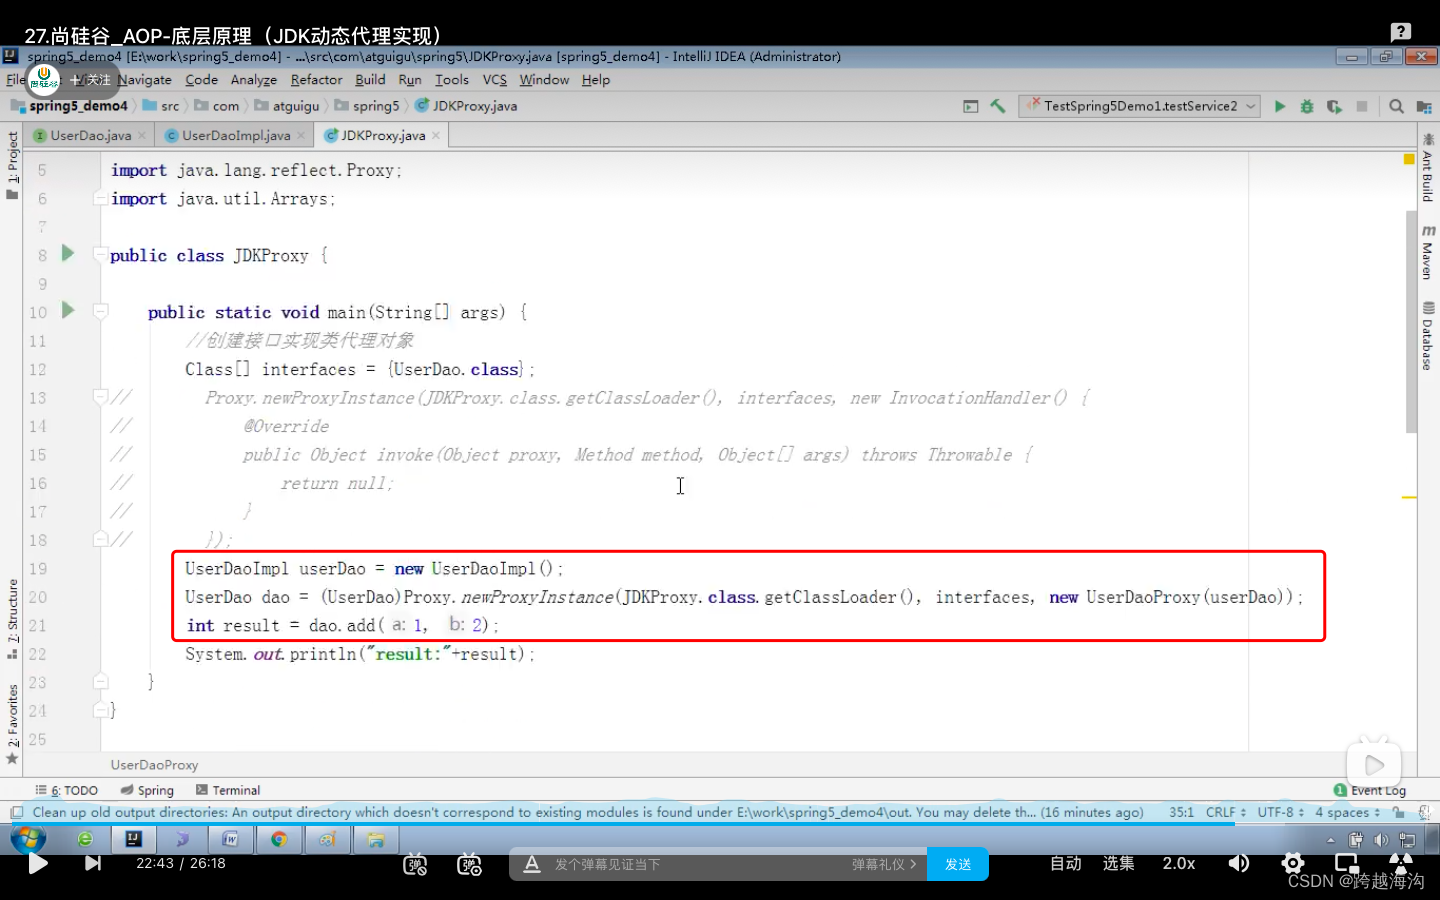Collapse the main method fold marker
Viewport: 1440px width, 900px height.
(x=100, y=312)
